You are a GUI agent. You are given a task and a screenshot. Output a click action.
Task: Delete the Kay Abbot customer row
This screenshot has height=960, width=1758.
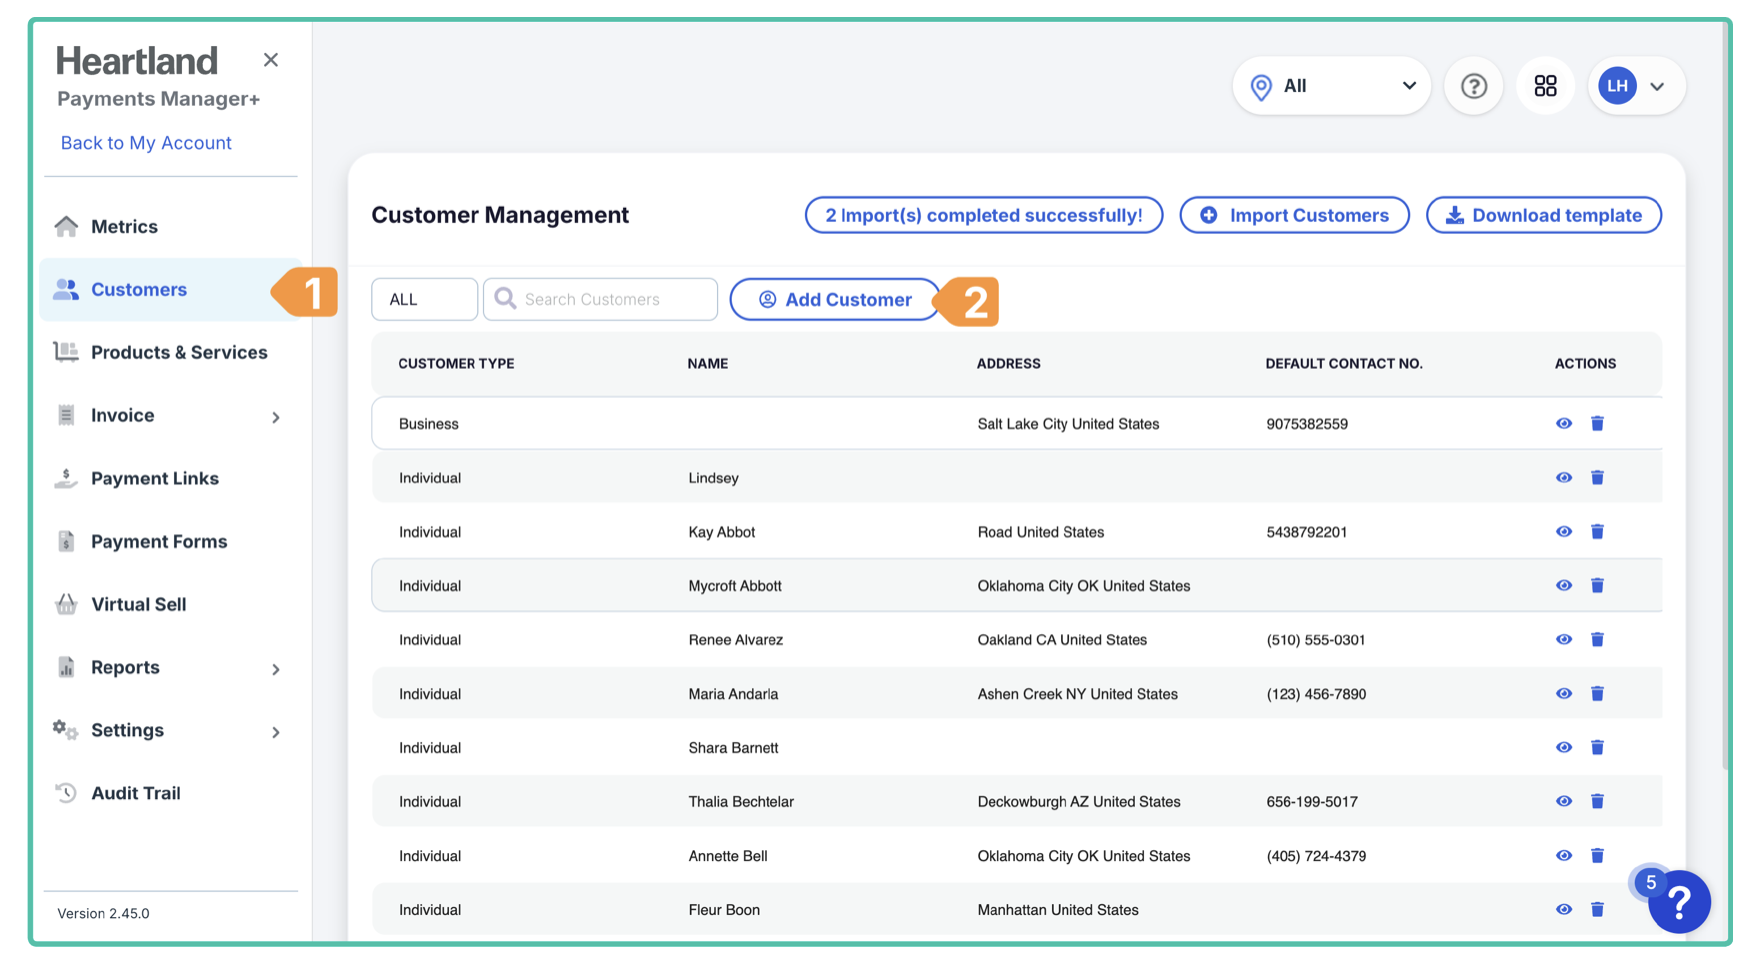pos(1597,532)
